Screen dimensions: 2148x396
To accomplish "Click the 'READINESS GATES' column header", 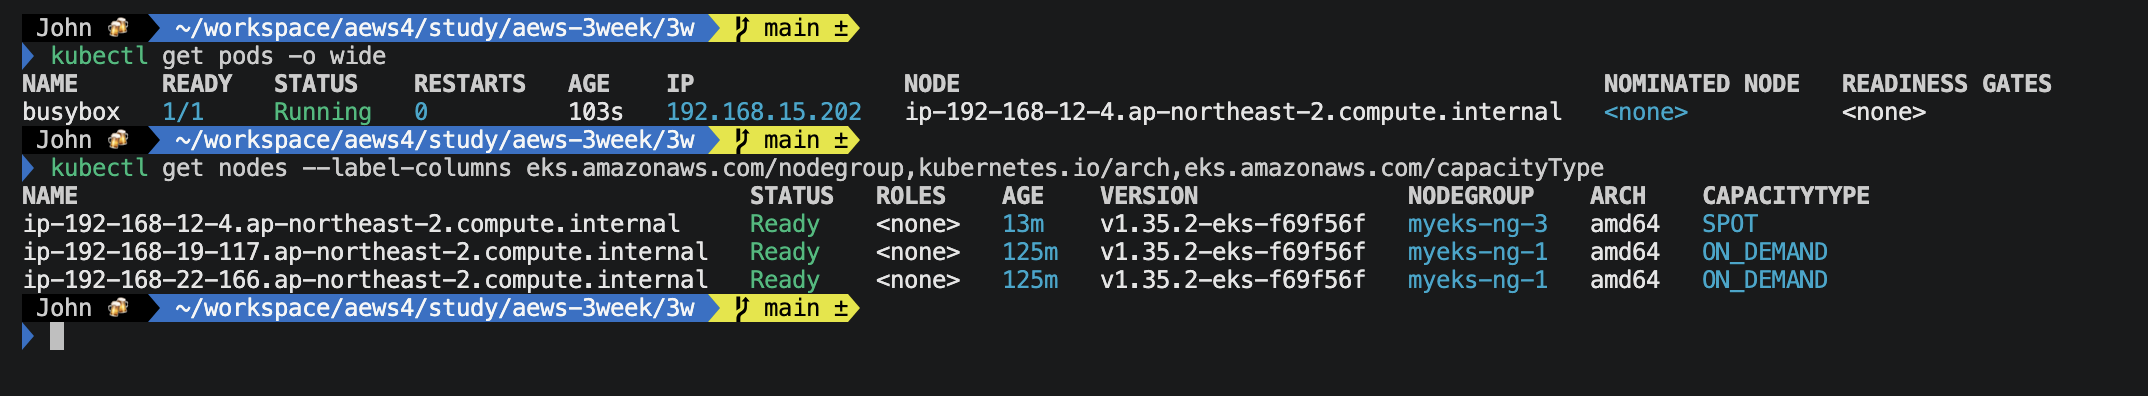I will point(1947,84).
